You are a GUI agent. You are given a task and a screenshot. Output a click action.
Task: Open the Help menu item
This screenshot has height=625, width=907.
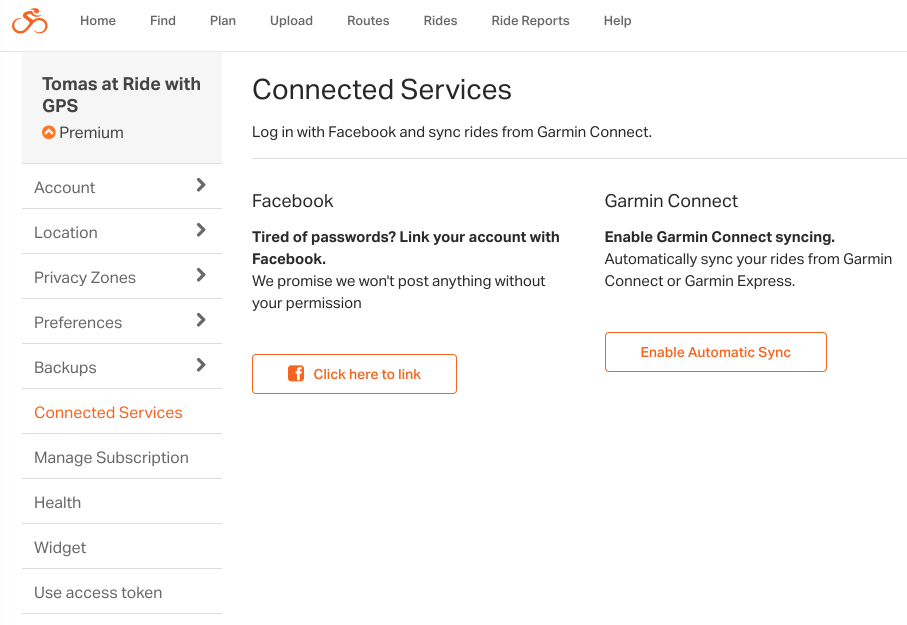point(617,21)
